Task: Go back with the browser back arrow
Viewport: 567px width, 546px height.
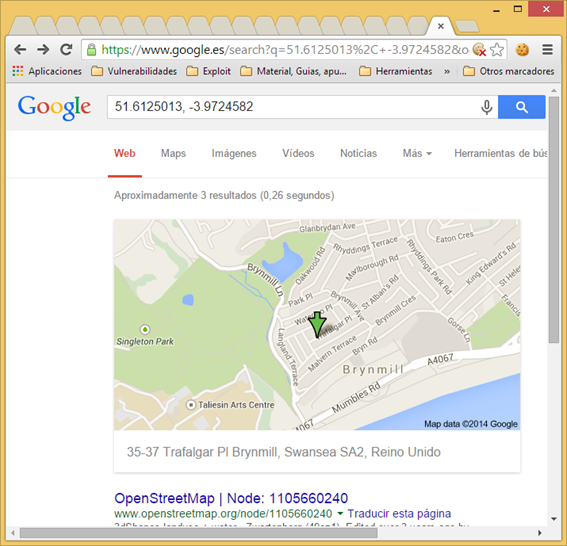Action: [20, 49]
